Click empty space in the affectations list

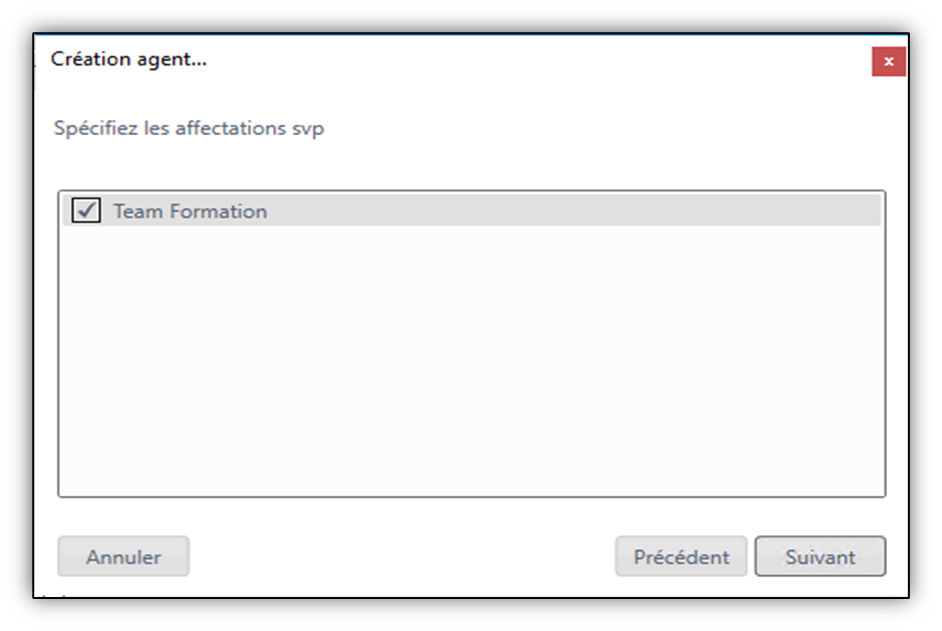472,361
